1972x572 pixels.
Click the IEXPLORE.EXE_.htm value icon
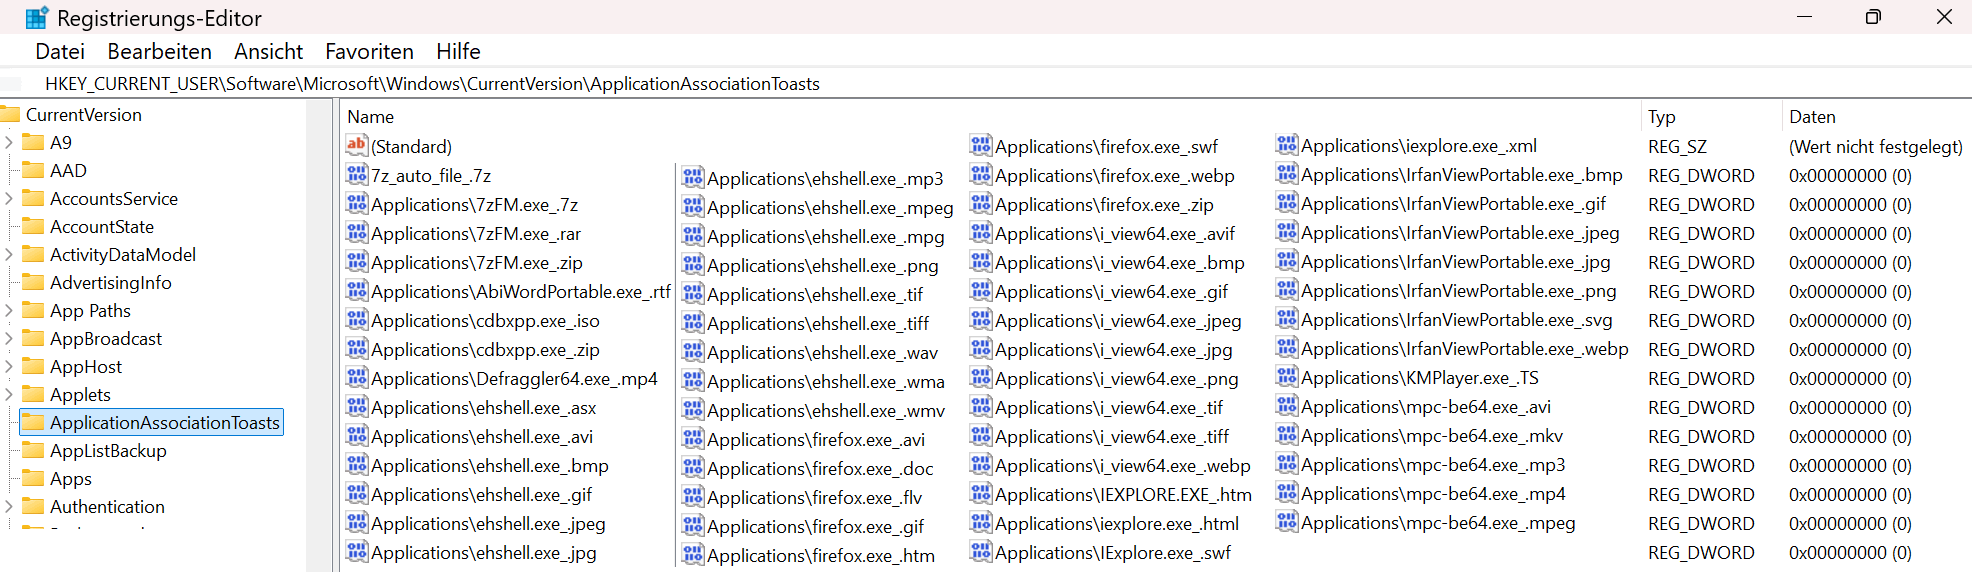pyautogui.click(x=981, y=493)
